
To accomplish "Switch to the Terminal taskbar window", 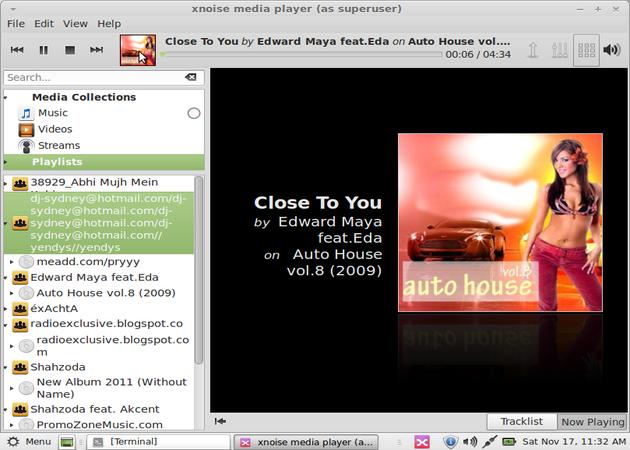I will (158, 442).
